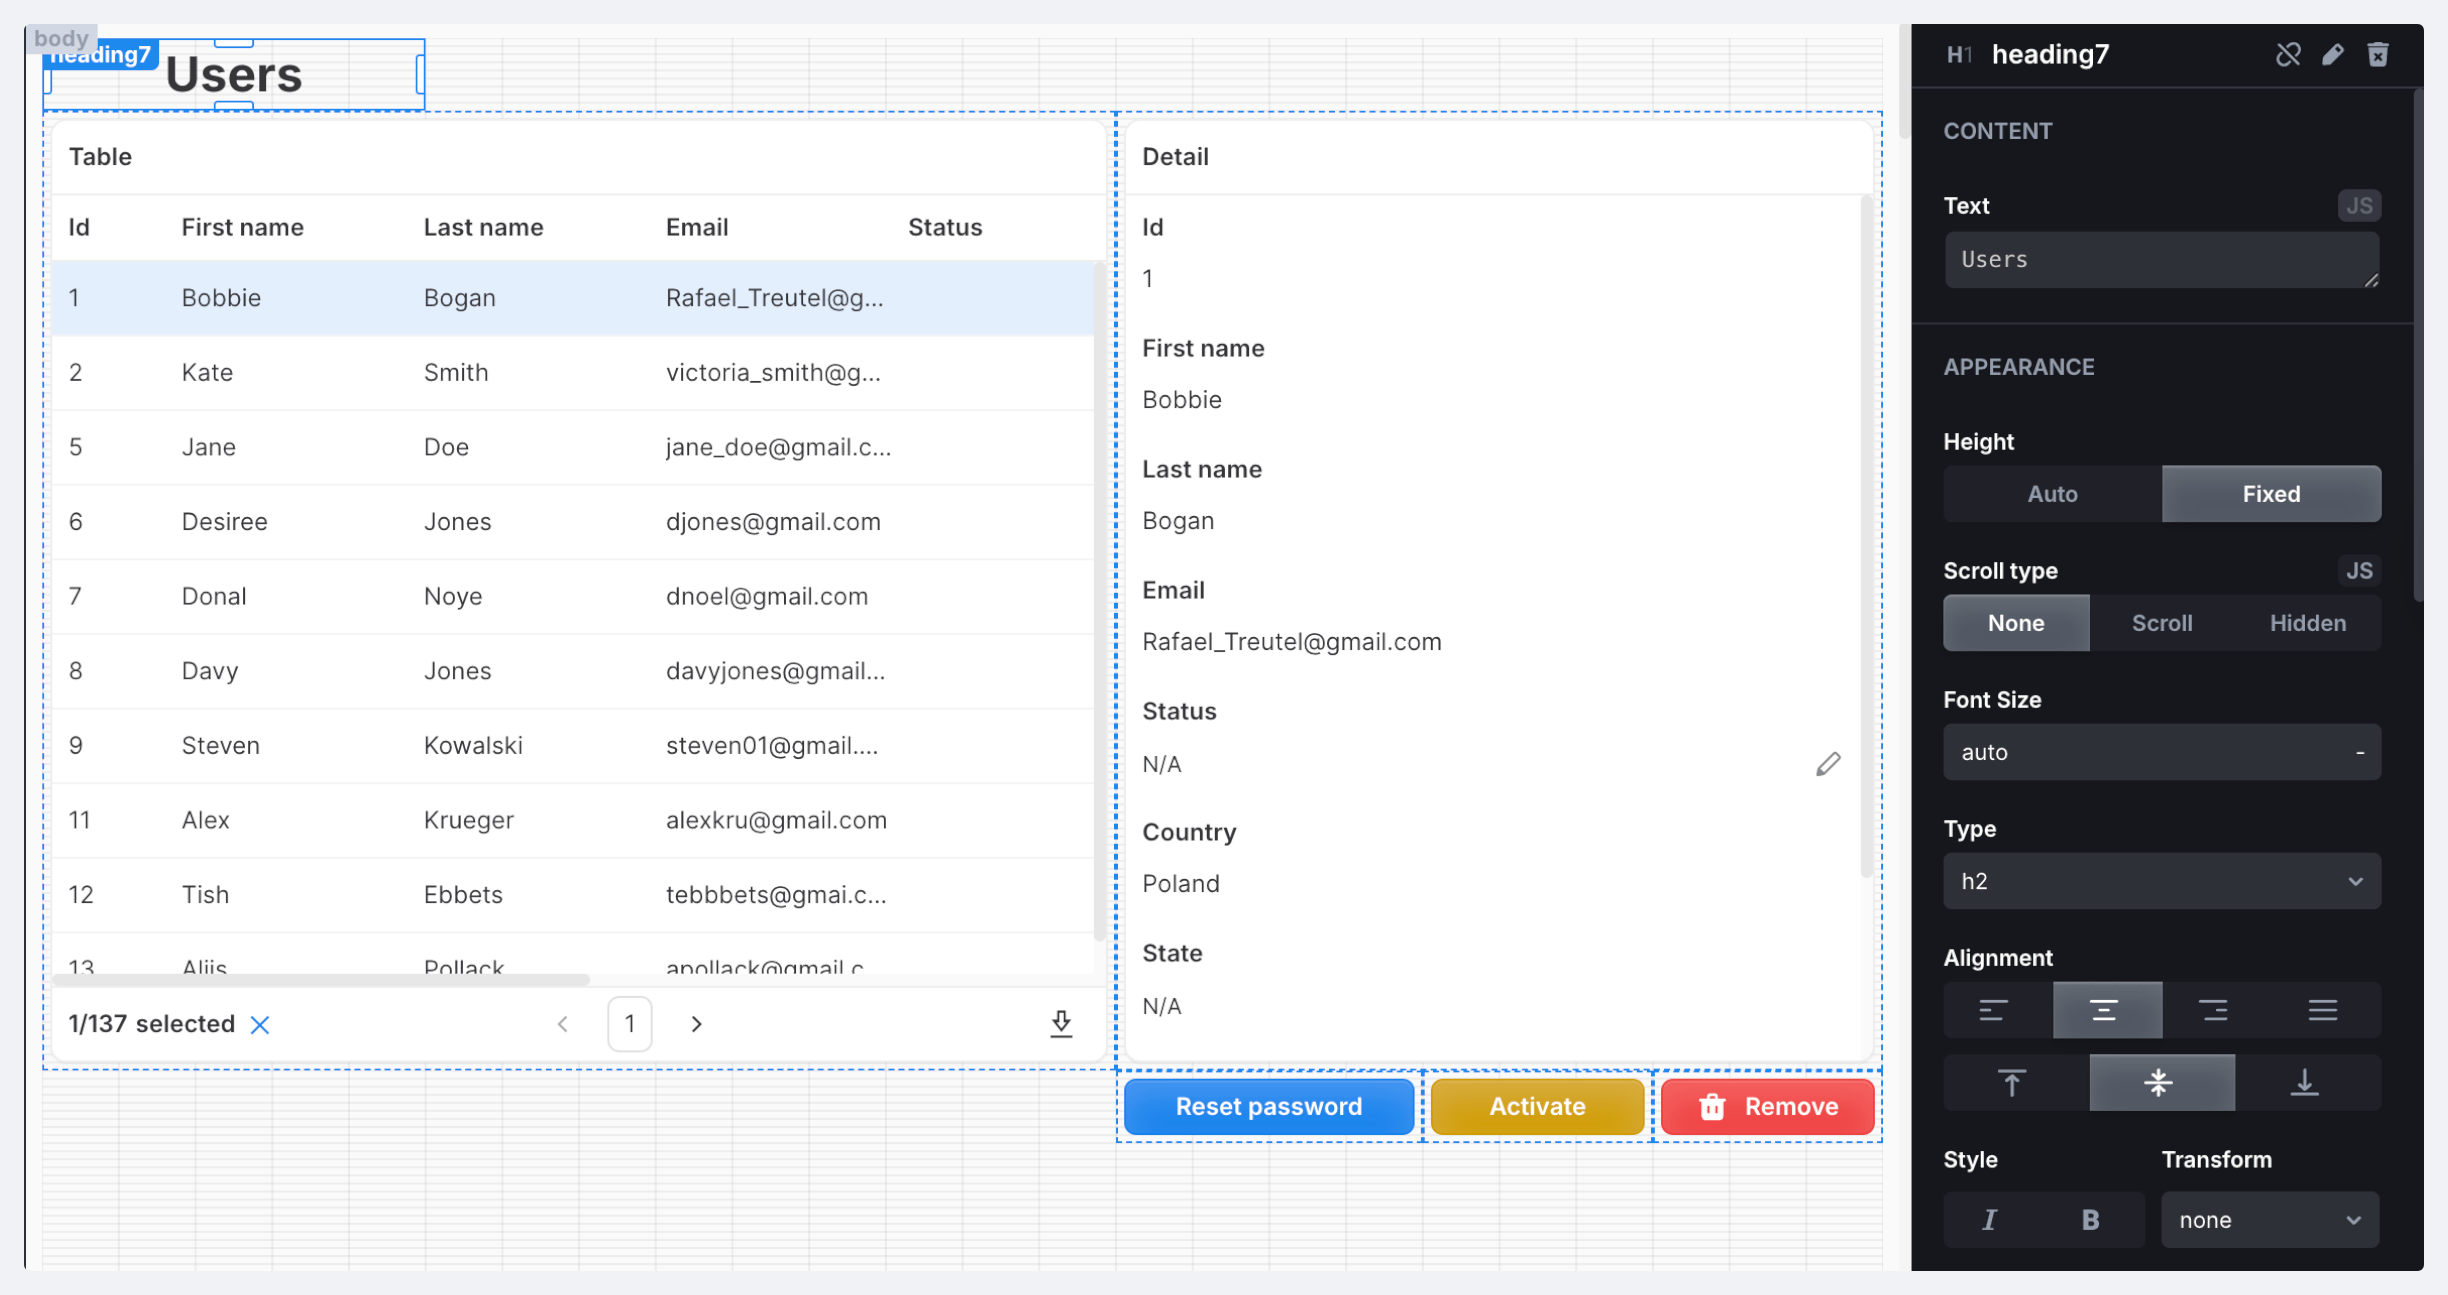
Task: Toggle bold text style
Action: point(2090,1219)
